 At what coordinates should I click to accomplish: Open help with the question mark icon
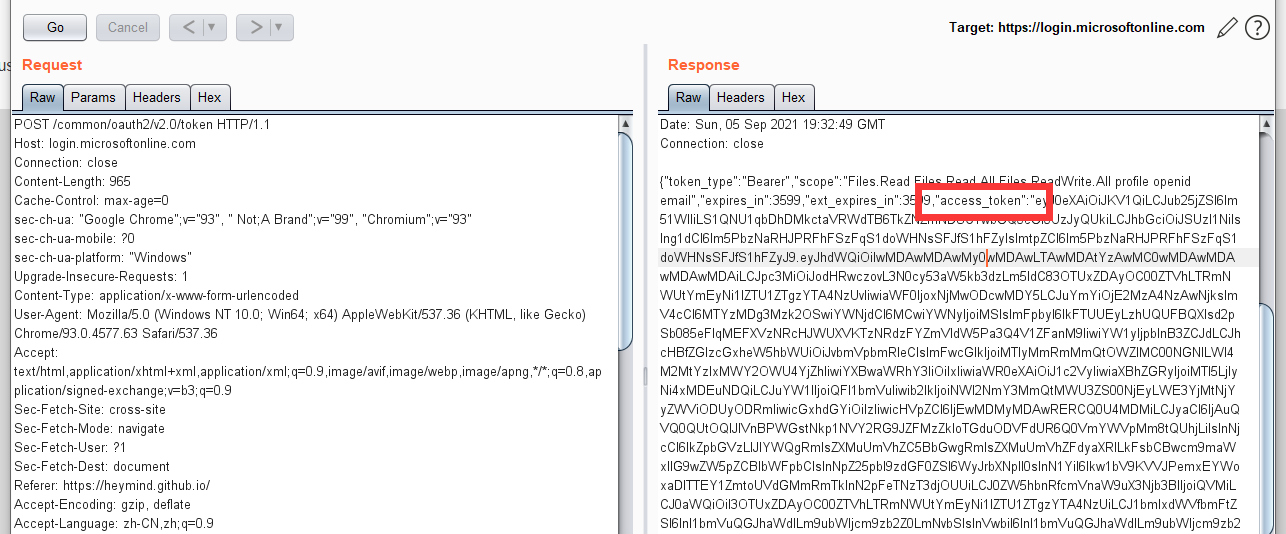[x=1257, y=28]
